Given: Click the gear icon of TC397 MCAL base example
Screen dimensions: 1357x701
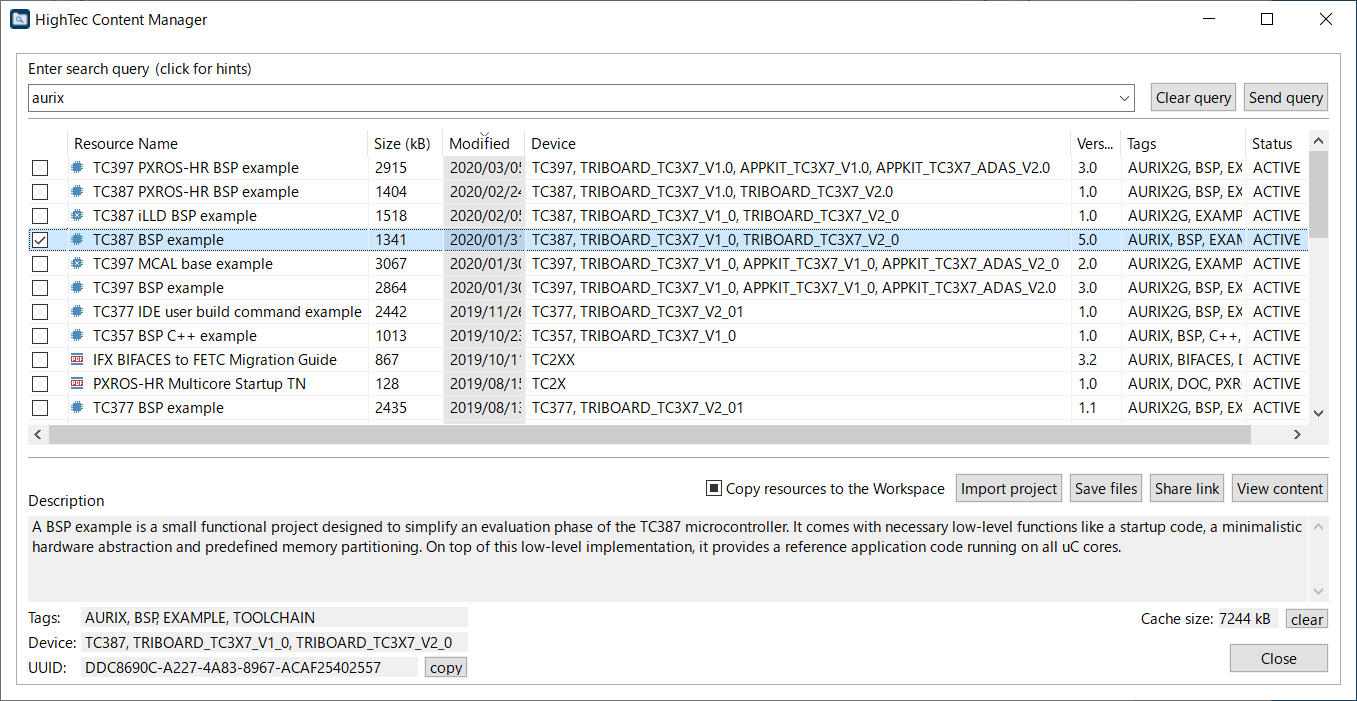Looking at the screenshot, I should pos(77,264).
